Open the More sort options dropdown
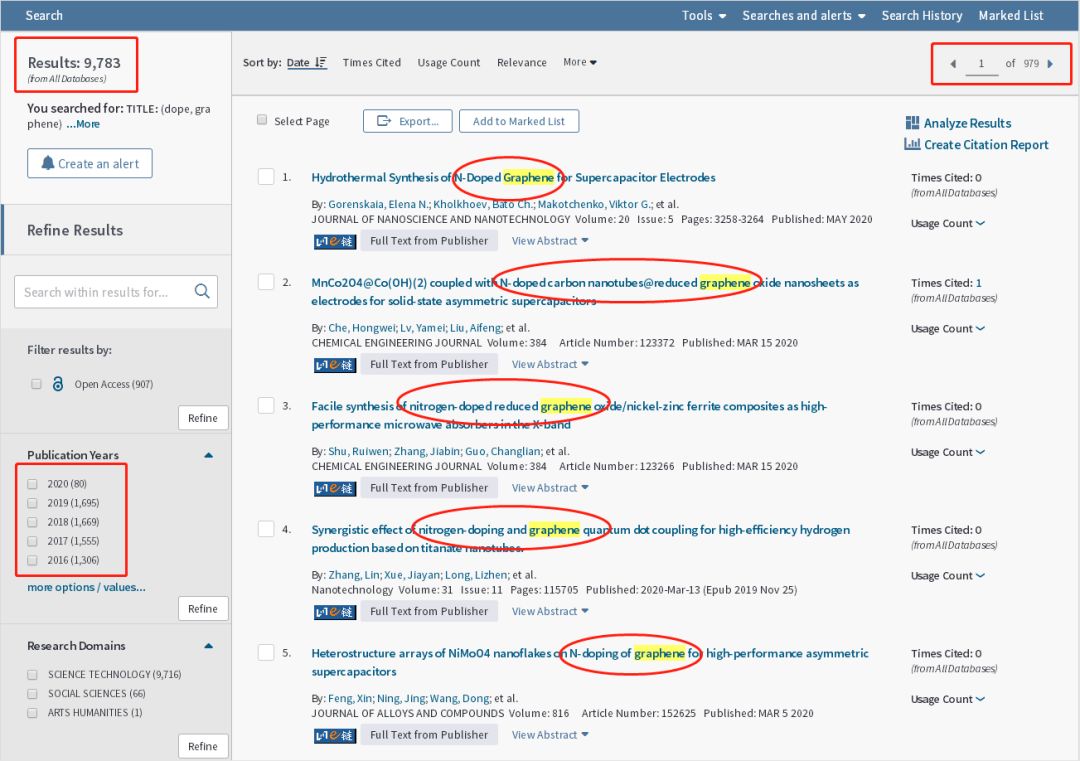 580,62
